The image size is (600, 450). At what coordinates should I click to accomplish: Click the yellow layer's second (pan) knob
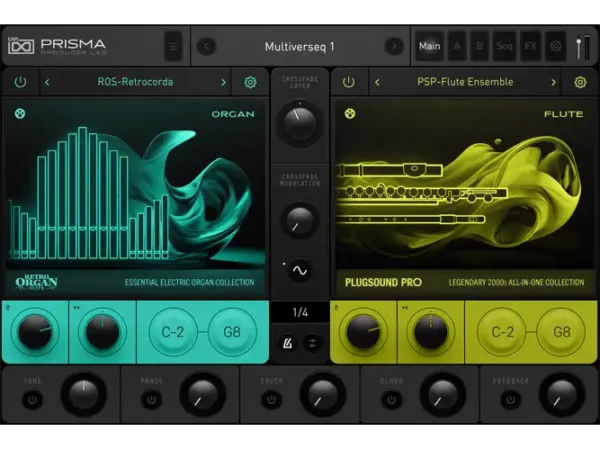click(430, 332)
